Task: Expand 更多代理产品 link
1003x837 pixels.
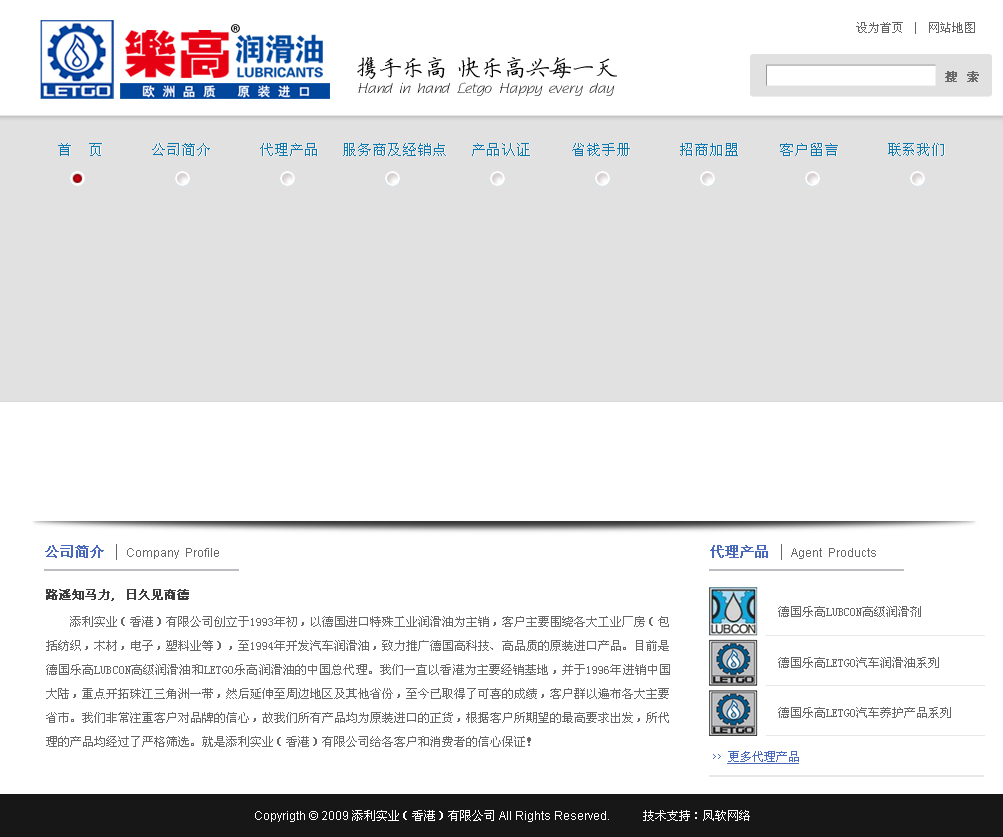Action: pyautogui.click(x=763, y=757)
